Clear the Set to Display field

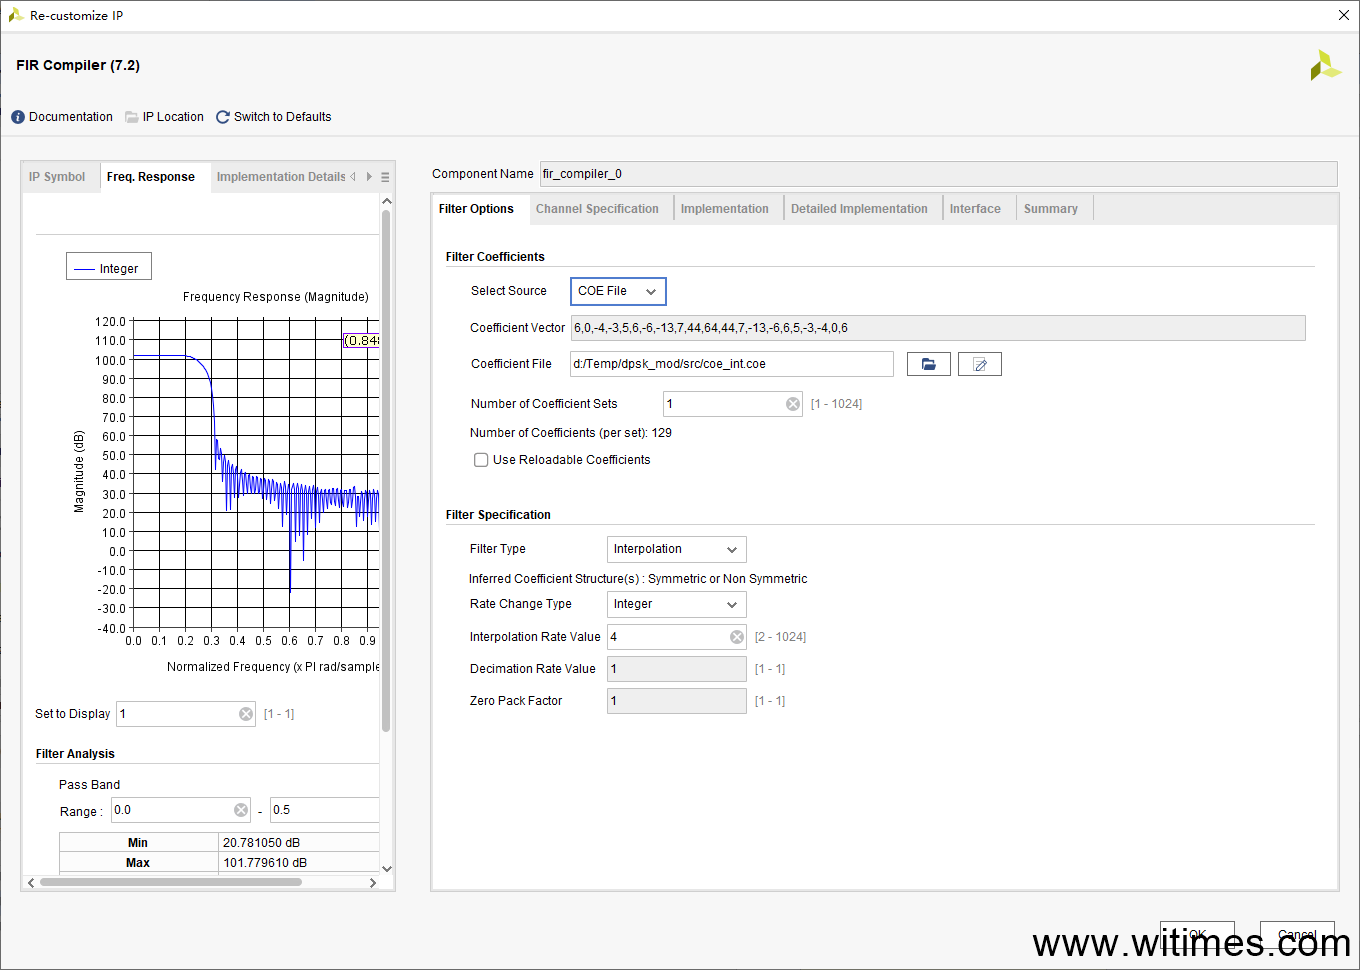(246, 714)
